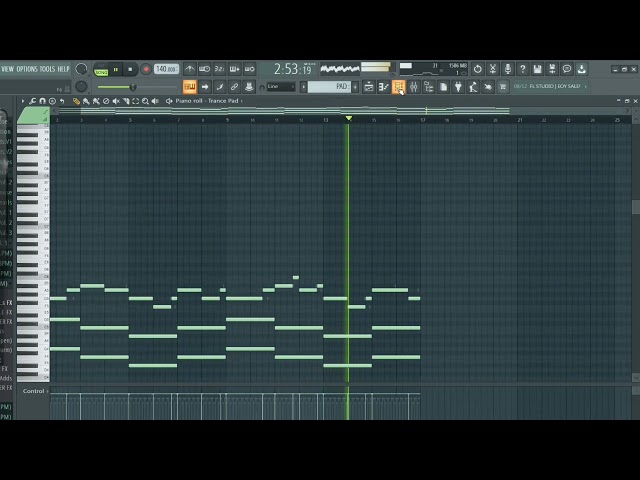
Task: Click the song position slider
Action: 136,87
